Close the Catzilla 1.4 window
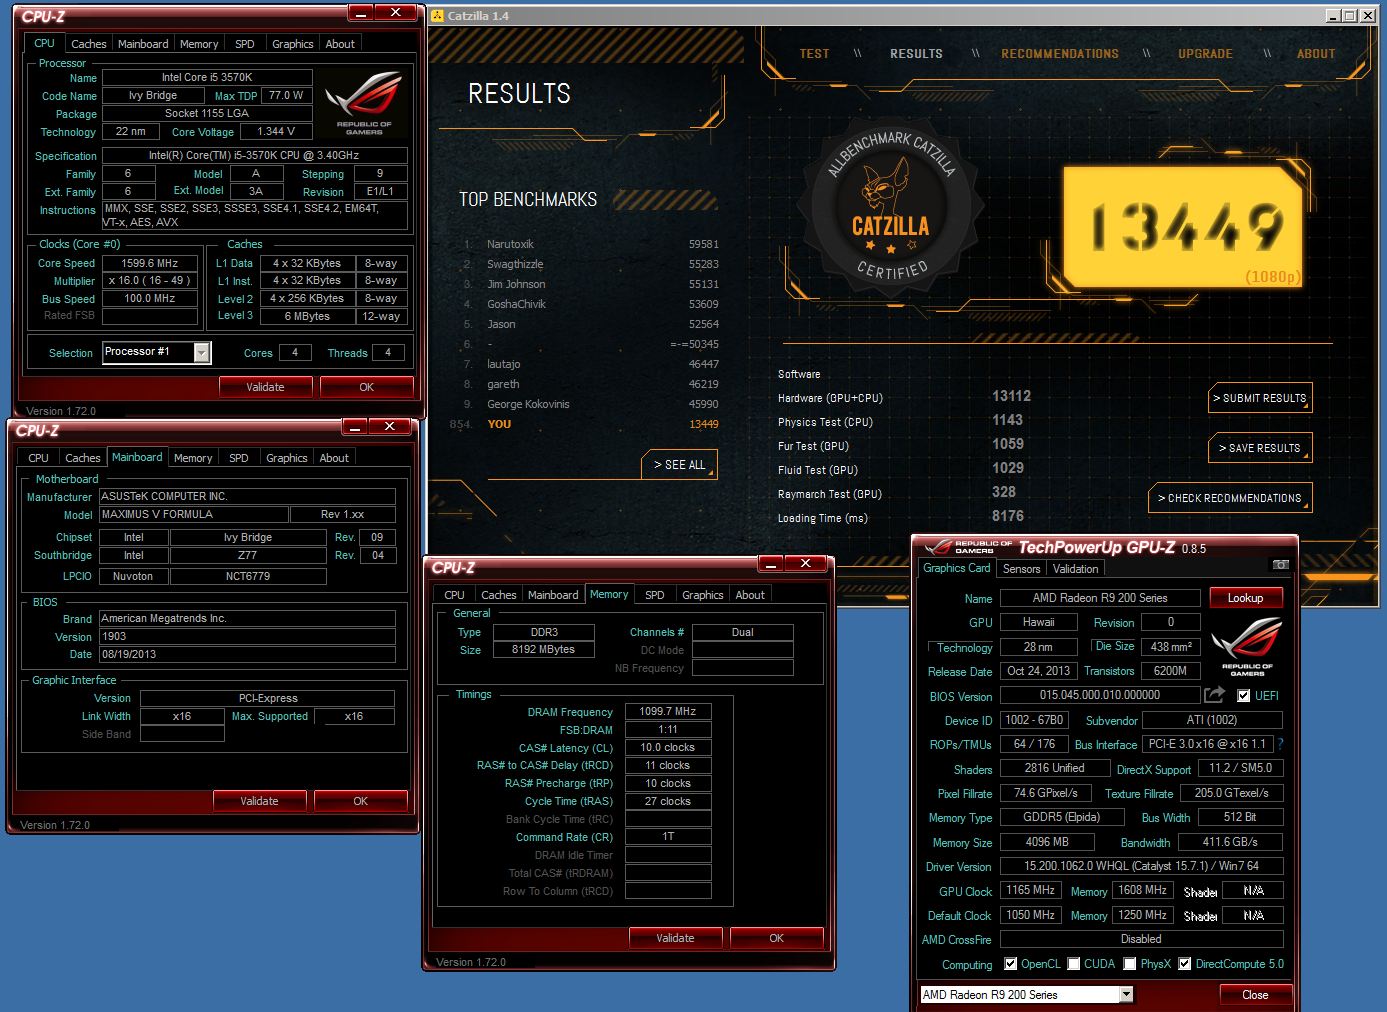The width and height of the screenshot is (1387, 1012). (1367, 16)
